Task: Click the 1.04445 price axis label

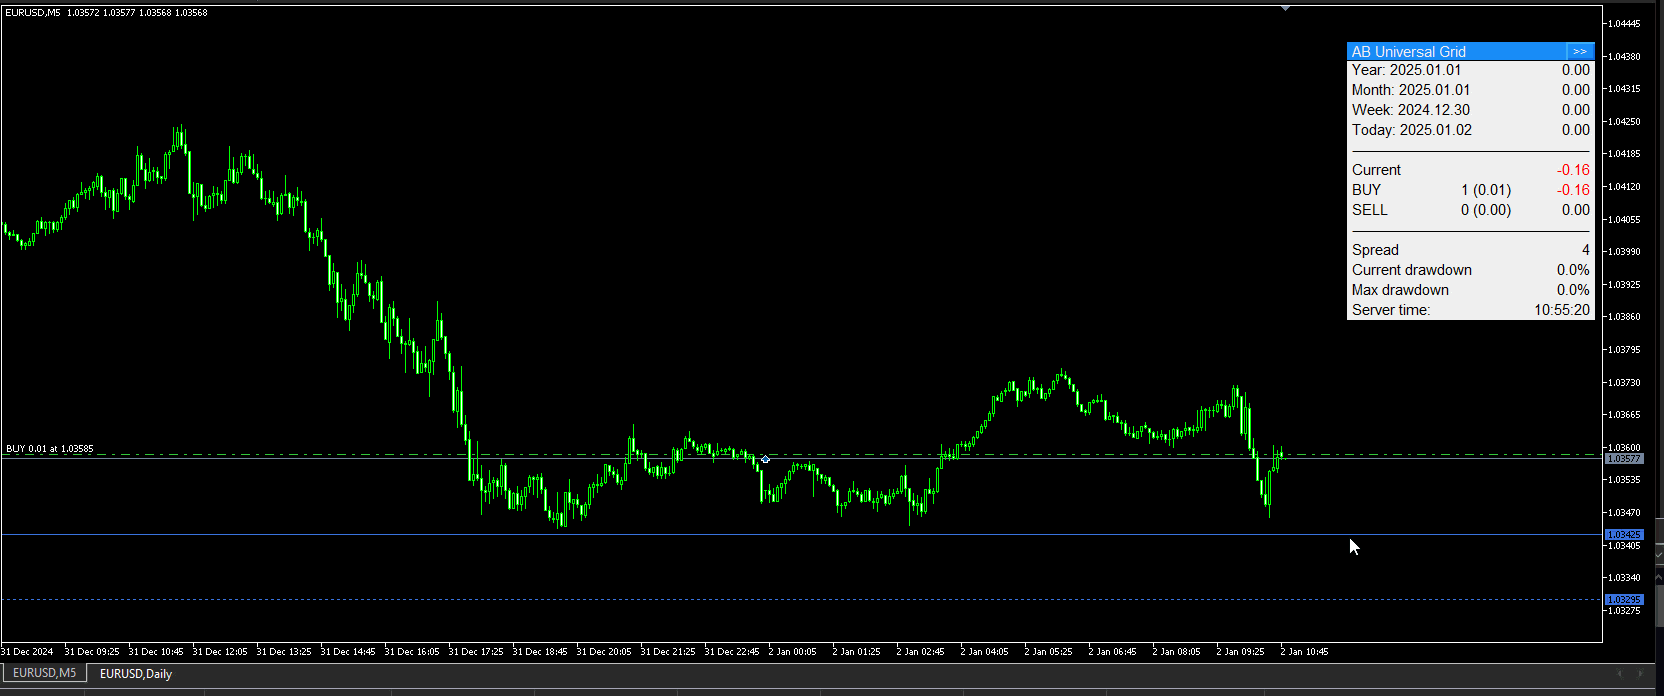Action: (x=1624, y=24)
